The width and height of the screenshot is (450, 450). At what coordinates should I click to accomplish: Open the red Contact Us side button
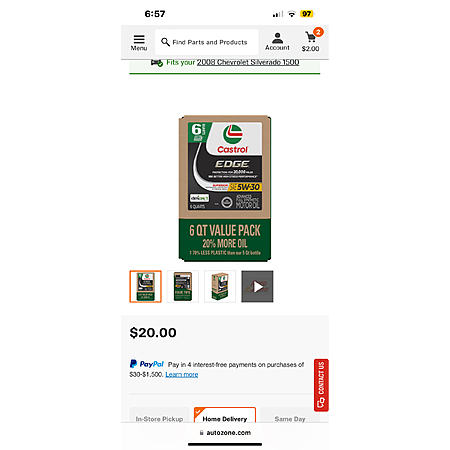pyautogui.click(x=321, y=385)
